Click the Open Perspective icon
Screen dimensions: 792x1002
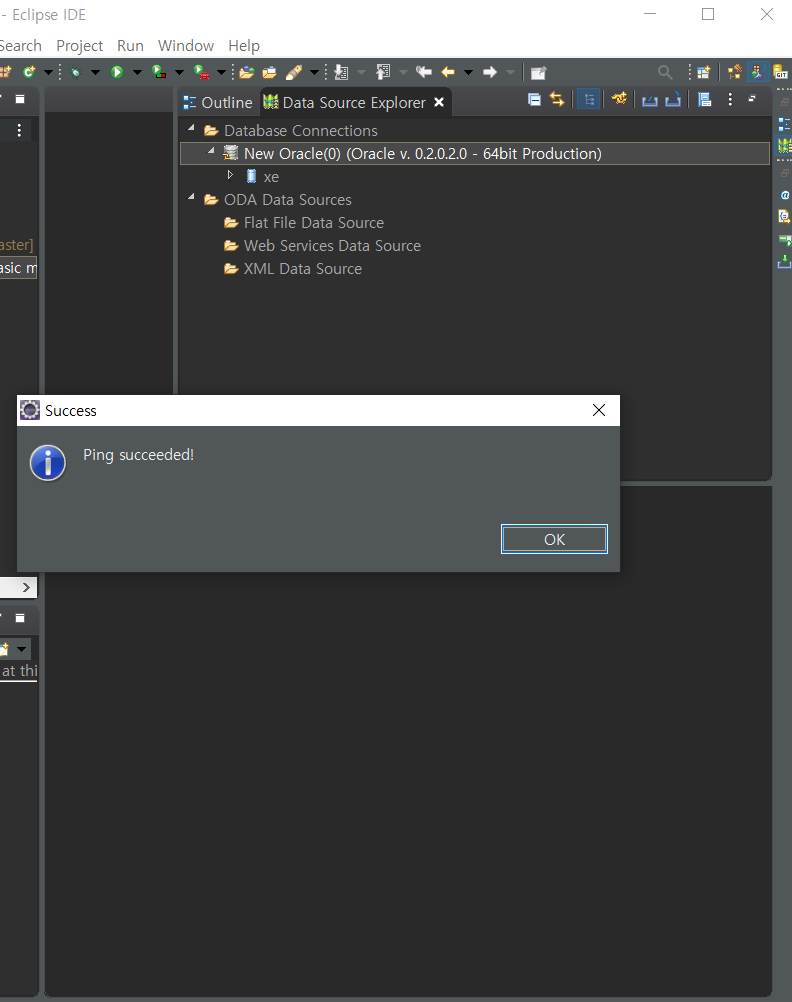[x=704, y=72]
